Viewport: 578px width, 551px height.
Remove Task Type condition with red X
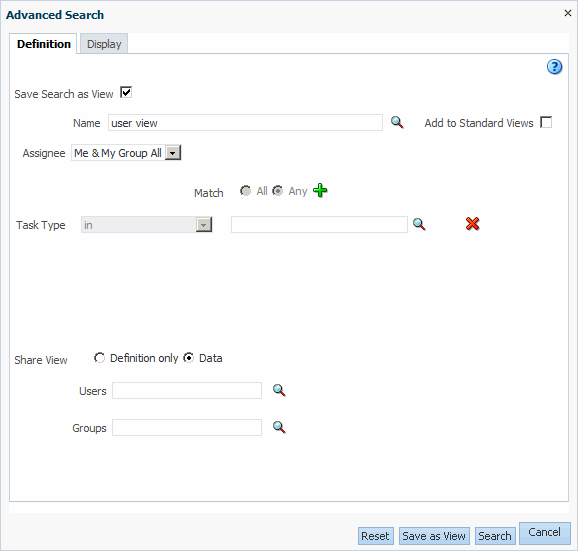[472, 224]
